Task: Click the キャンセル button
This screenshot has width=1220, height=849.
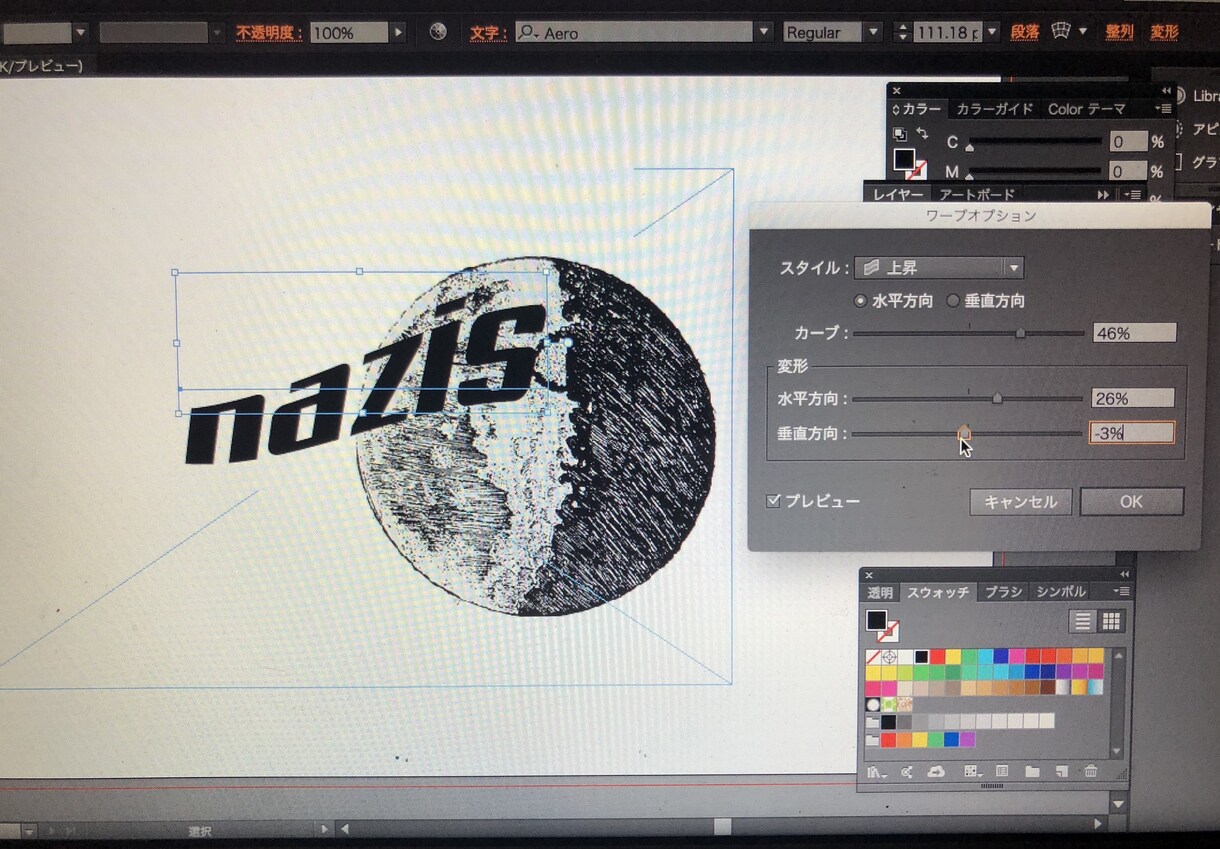Action: pyautogui.click(x=1020, y=502)
